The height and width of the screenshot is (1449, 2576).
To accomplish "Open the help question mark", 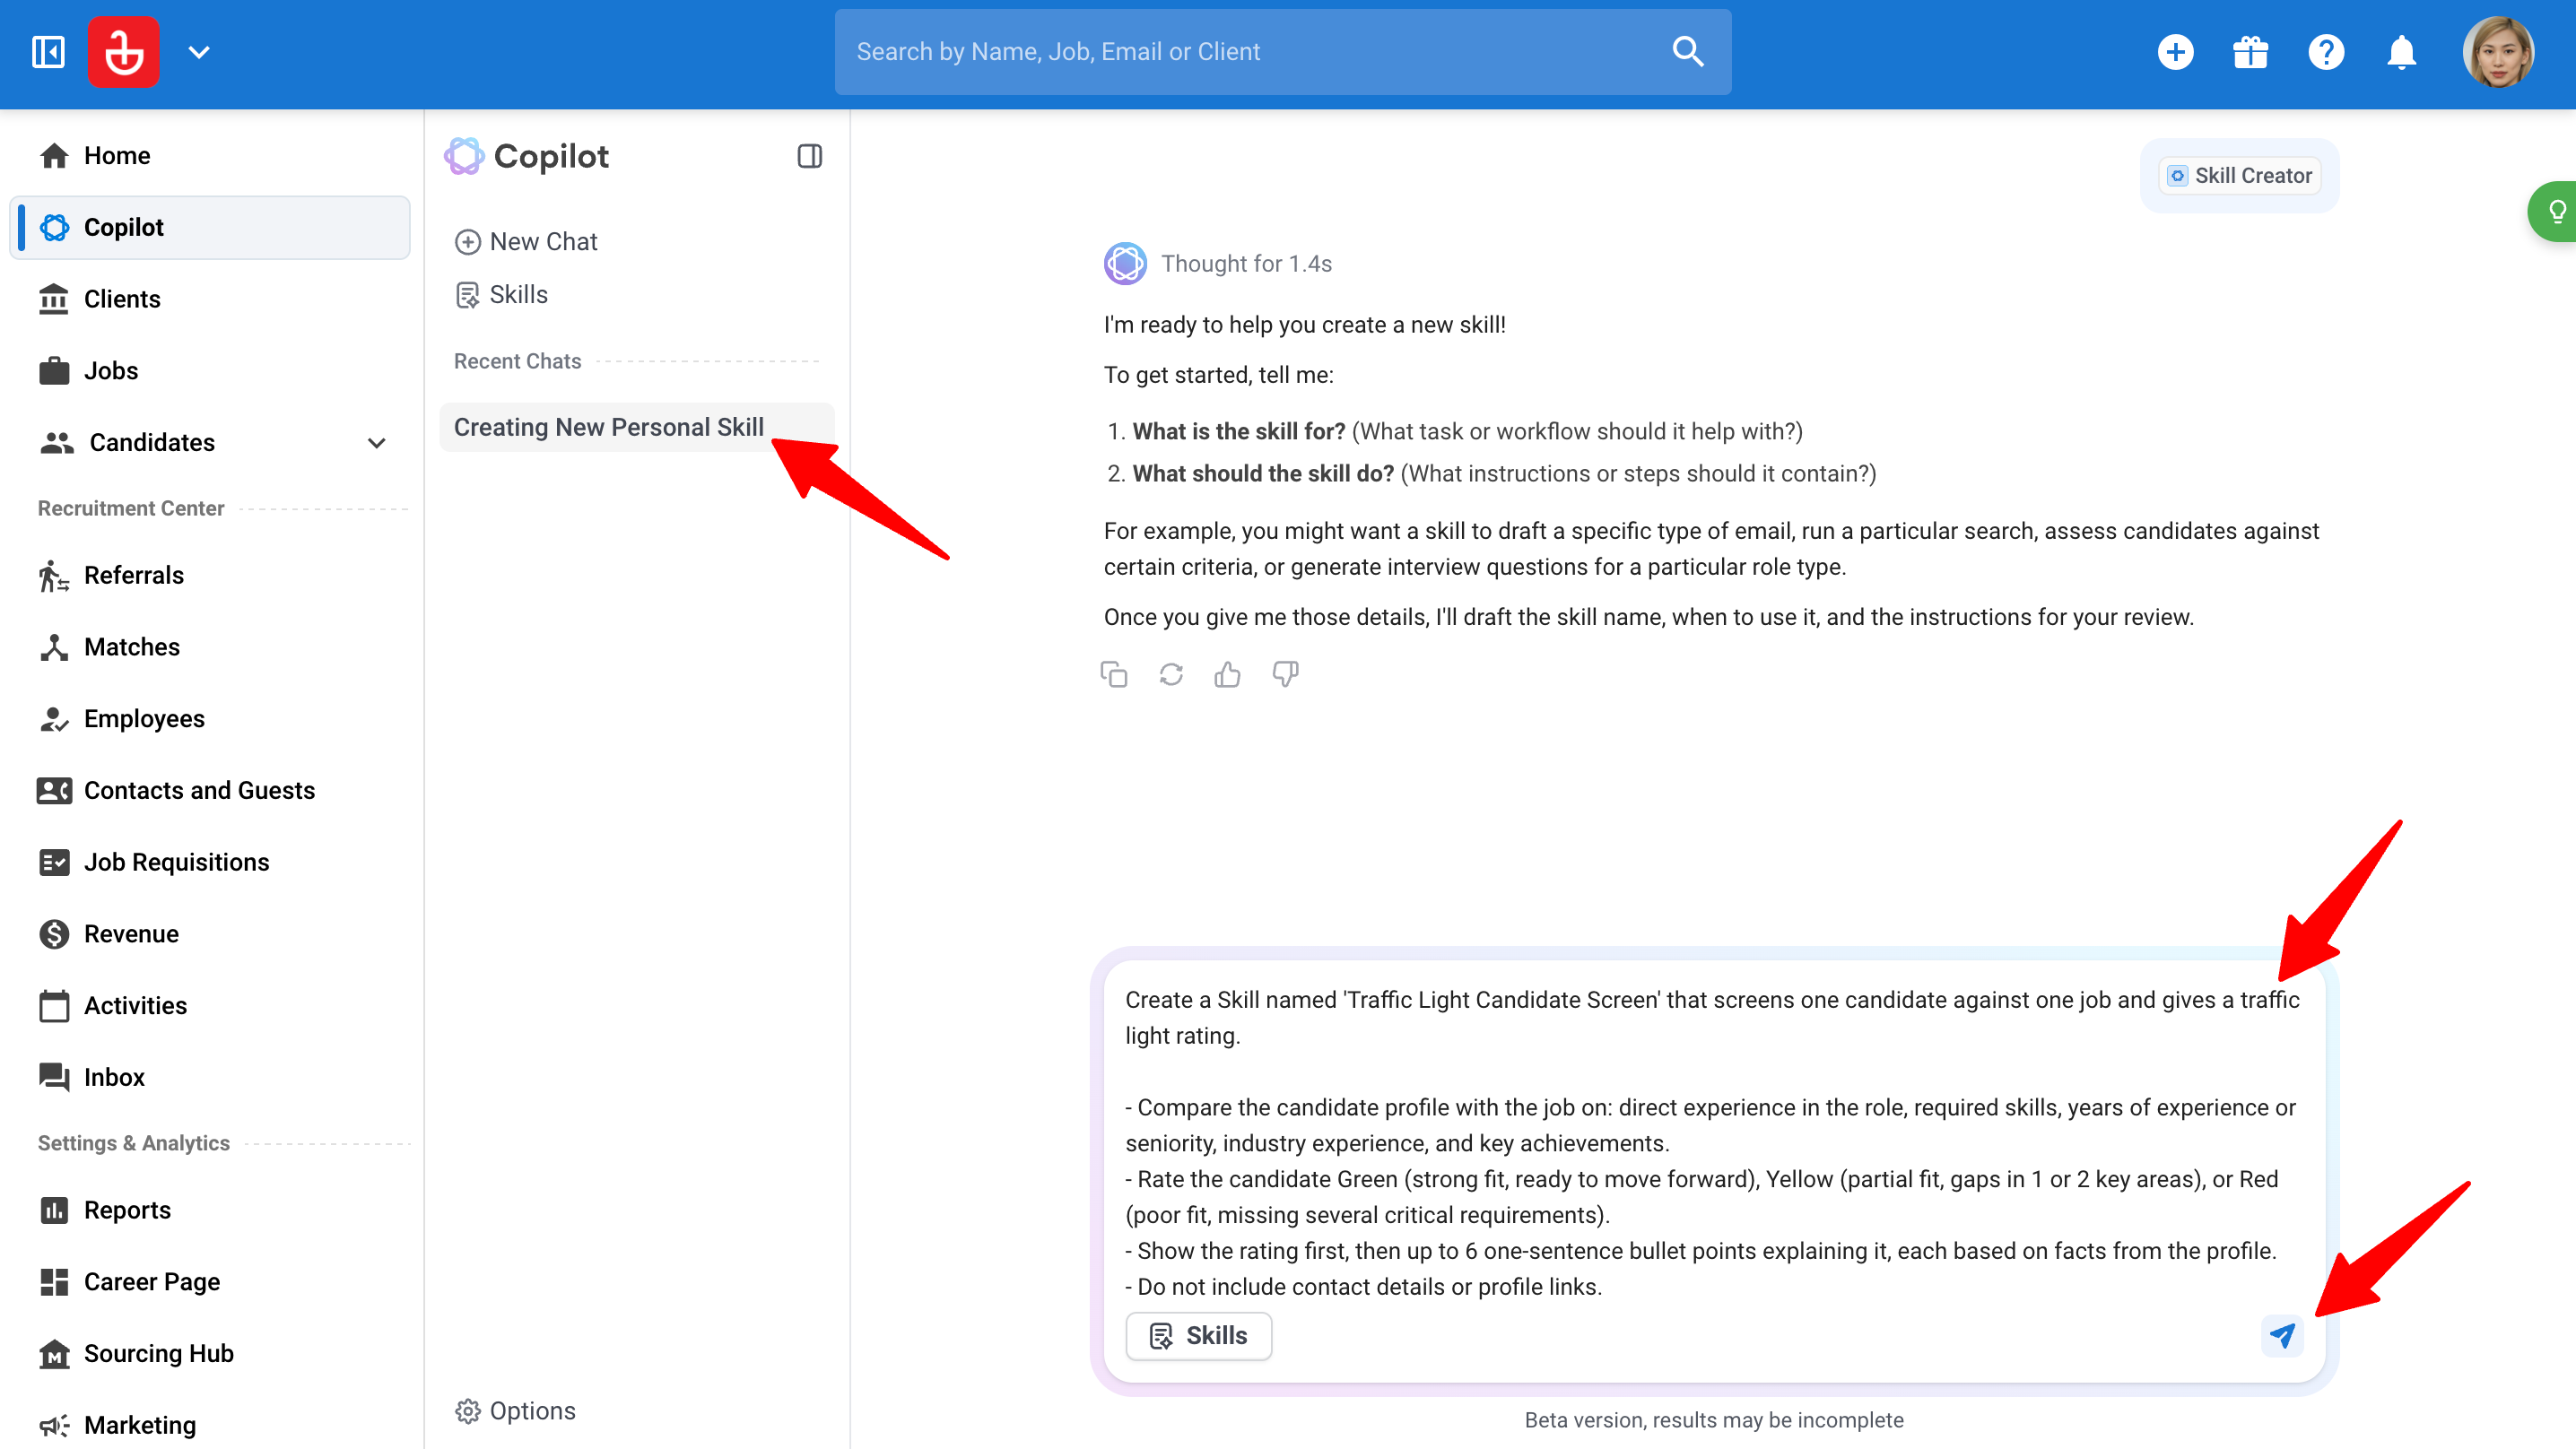I will [x=2326, y=52].
